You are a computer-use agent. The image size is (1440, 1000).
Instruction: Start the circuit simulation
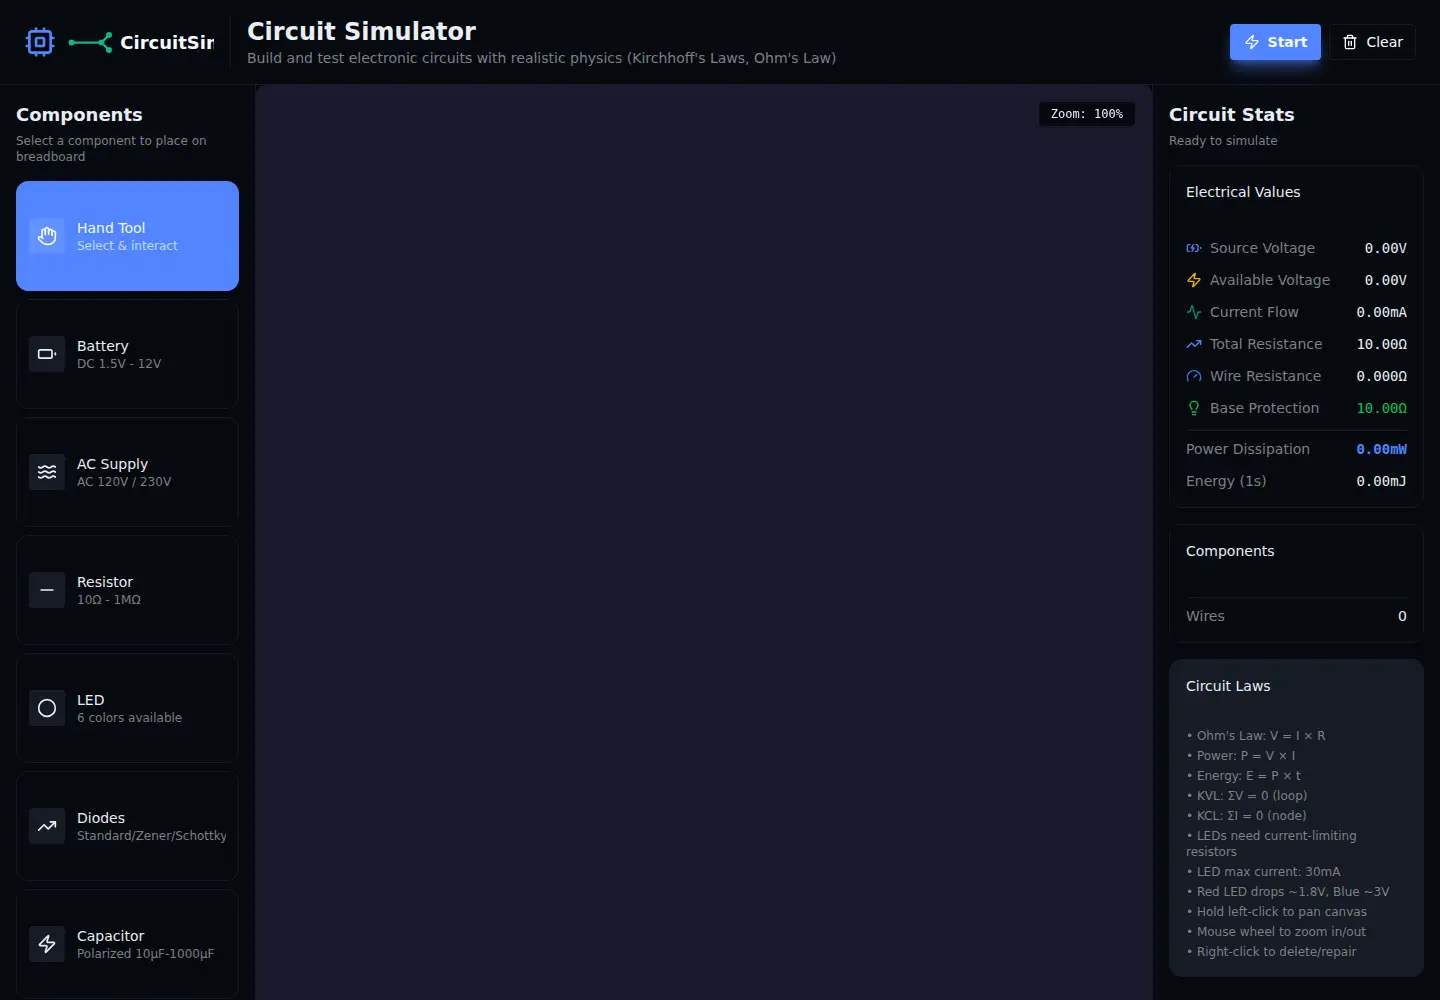tap(1275, 42)
